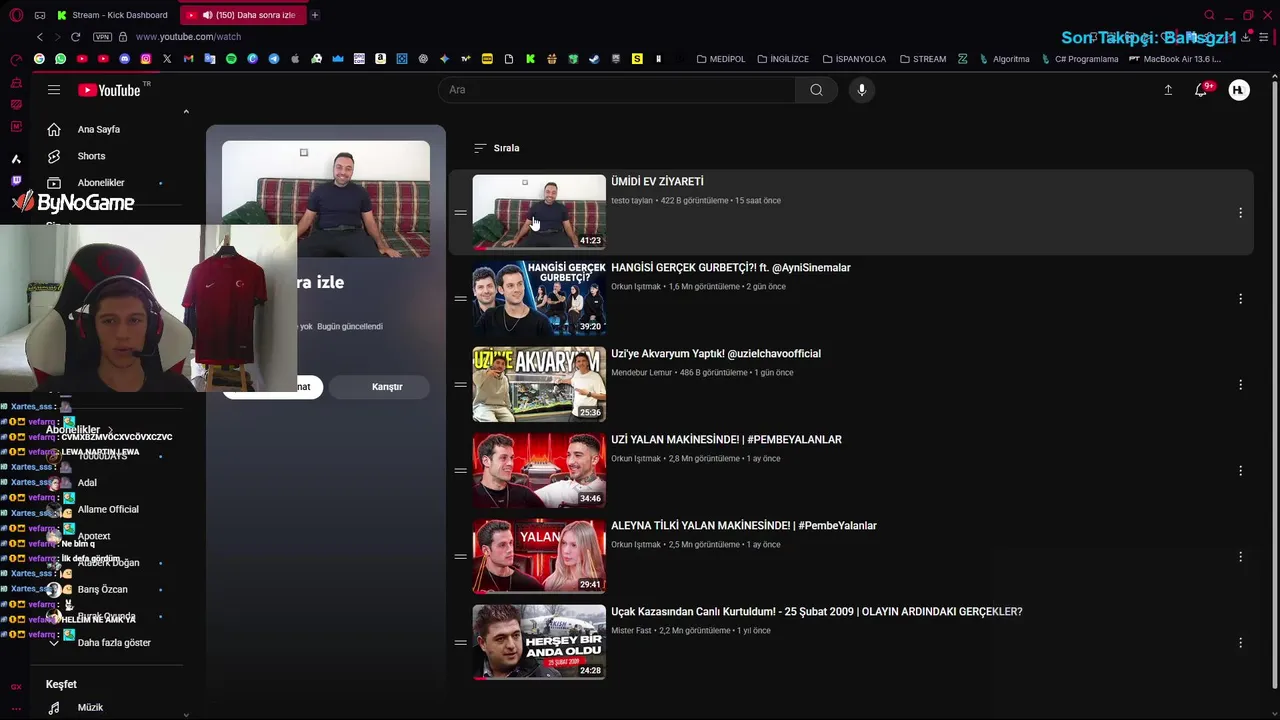This screenshot has width=1280, height=720.
Task: Open browser downloads icon
Action: [1245, 37]
